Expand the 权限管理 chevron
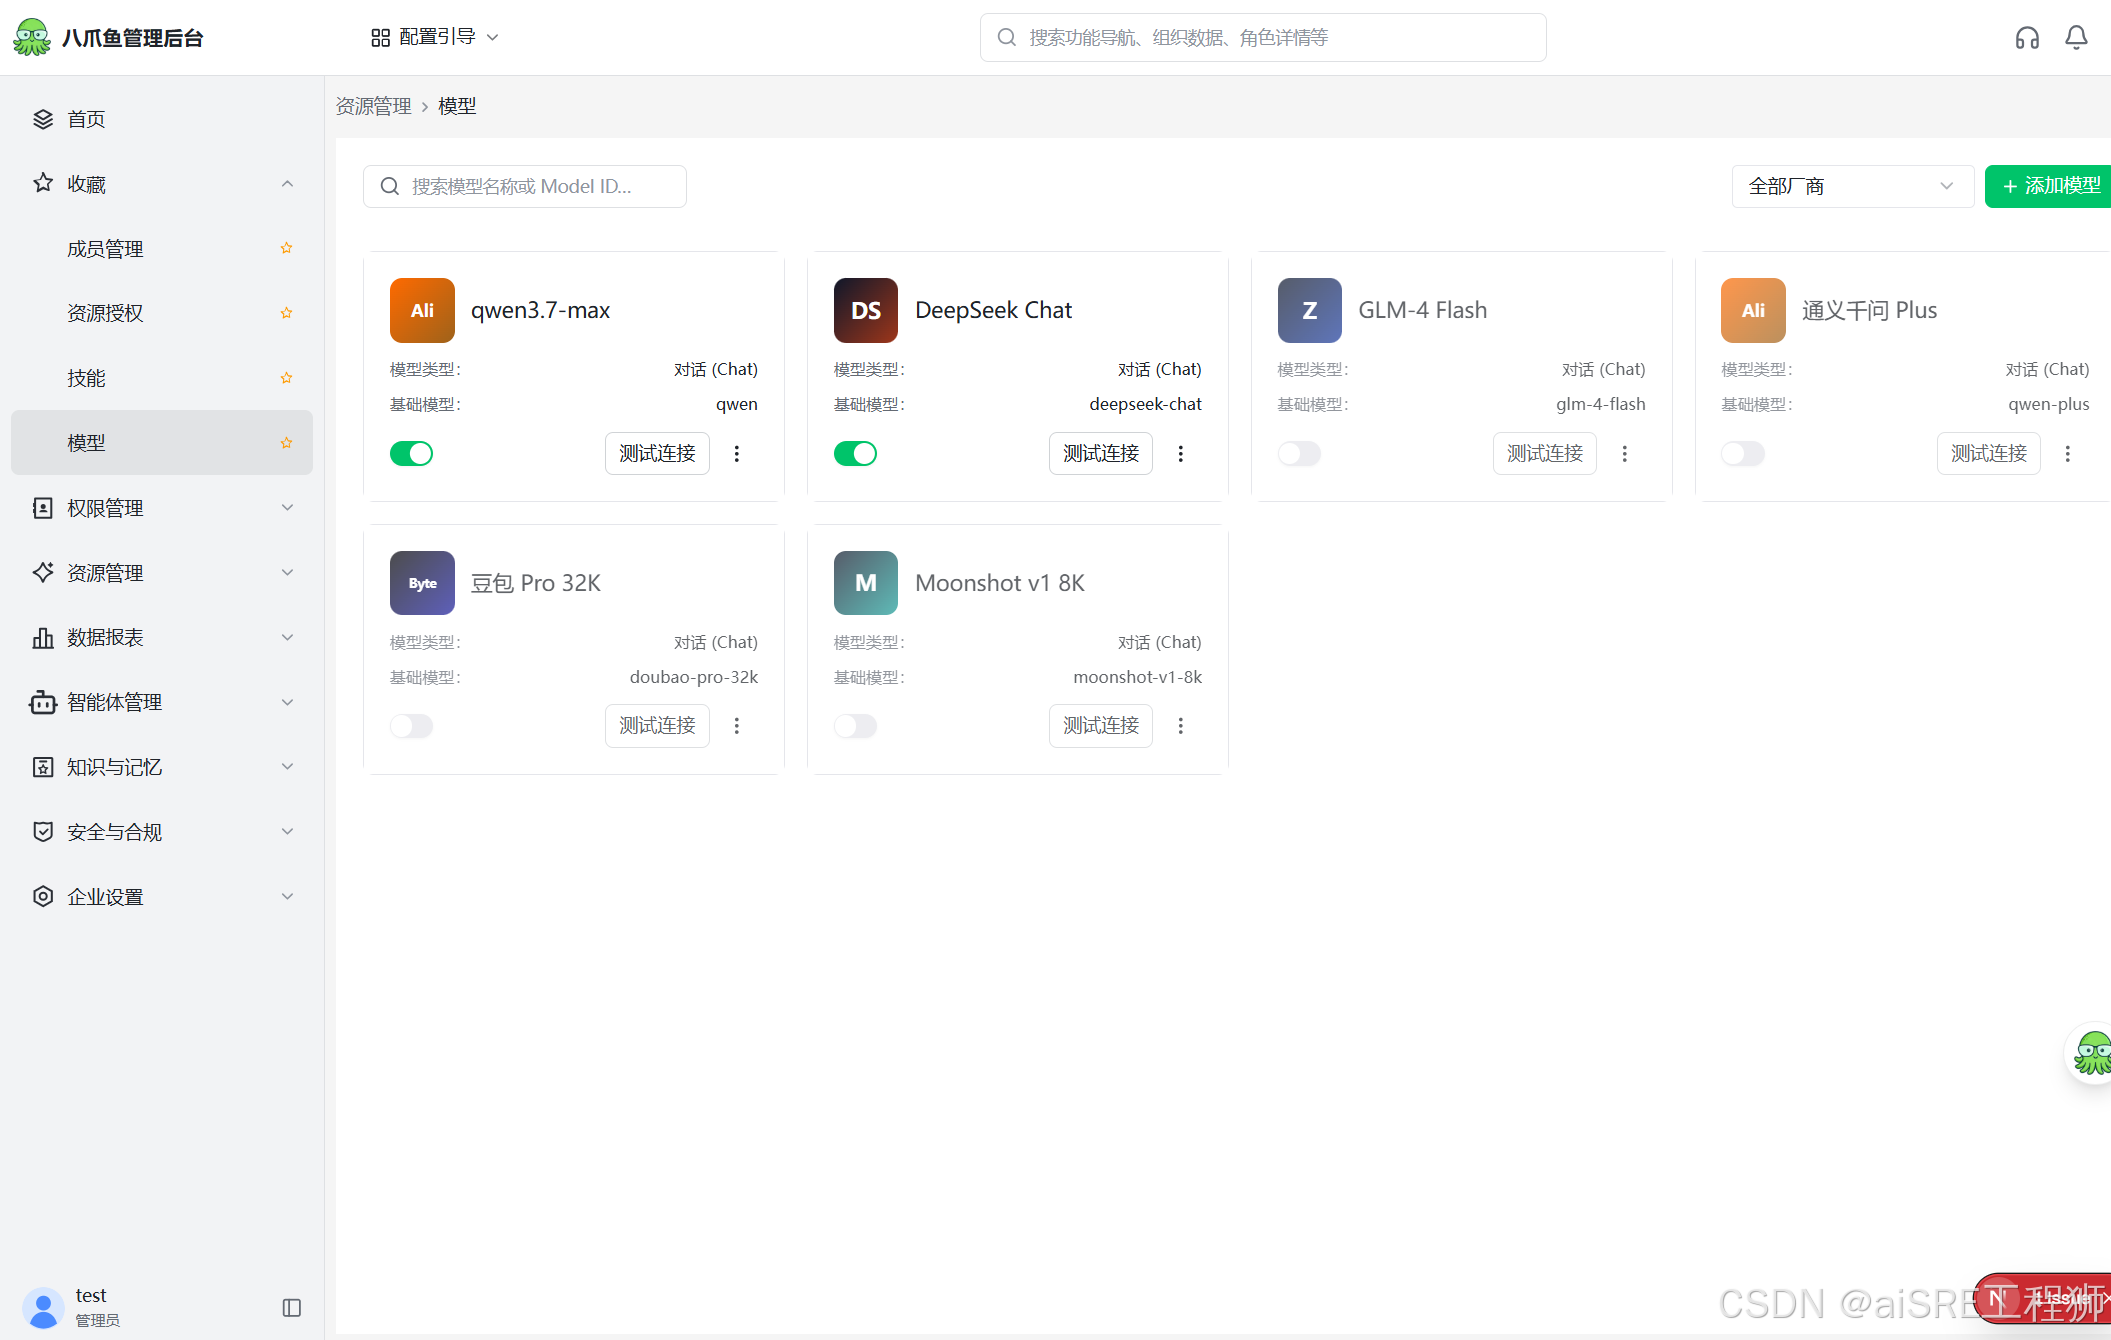The image size is (2111, 1340). coord(288,508)
